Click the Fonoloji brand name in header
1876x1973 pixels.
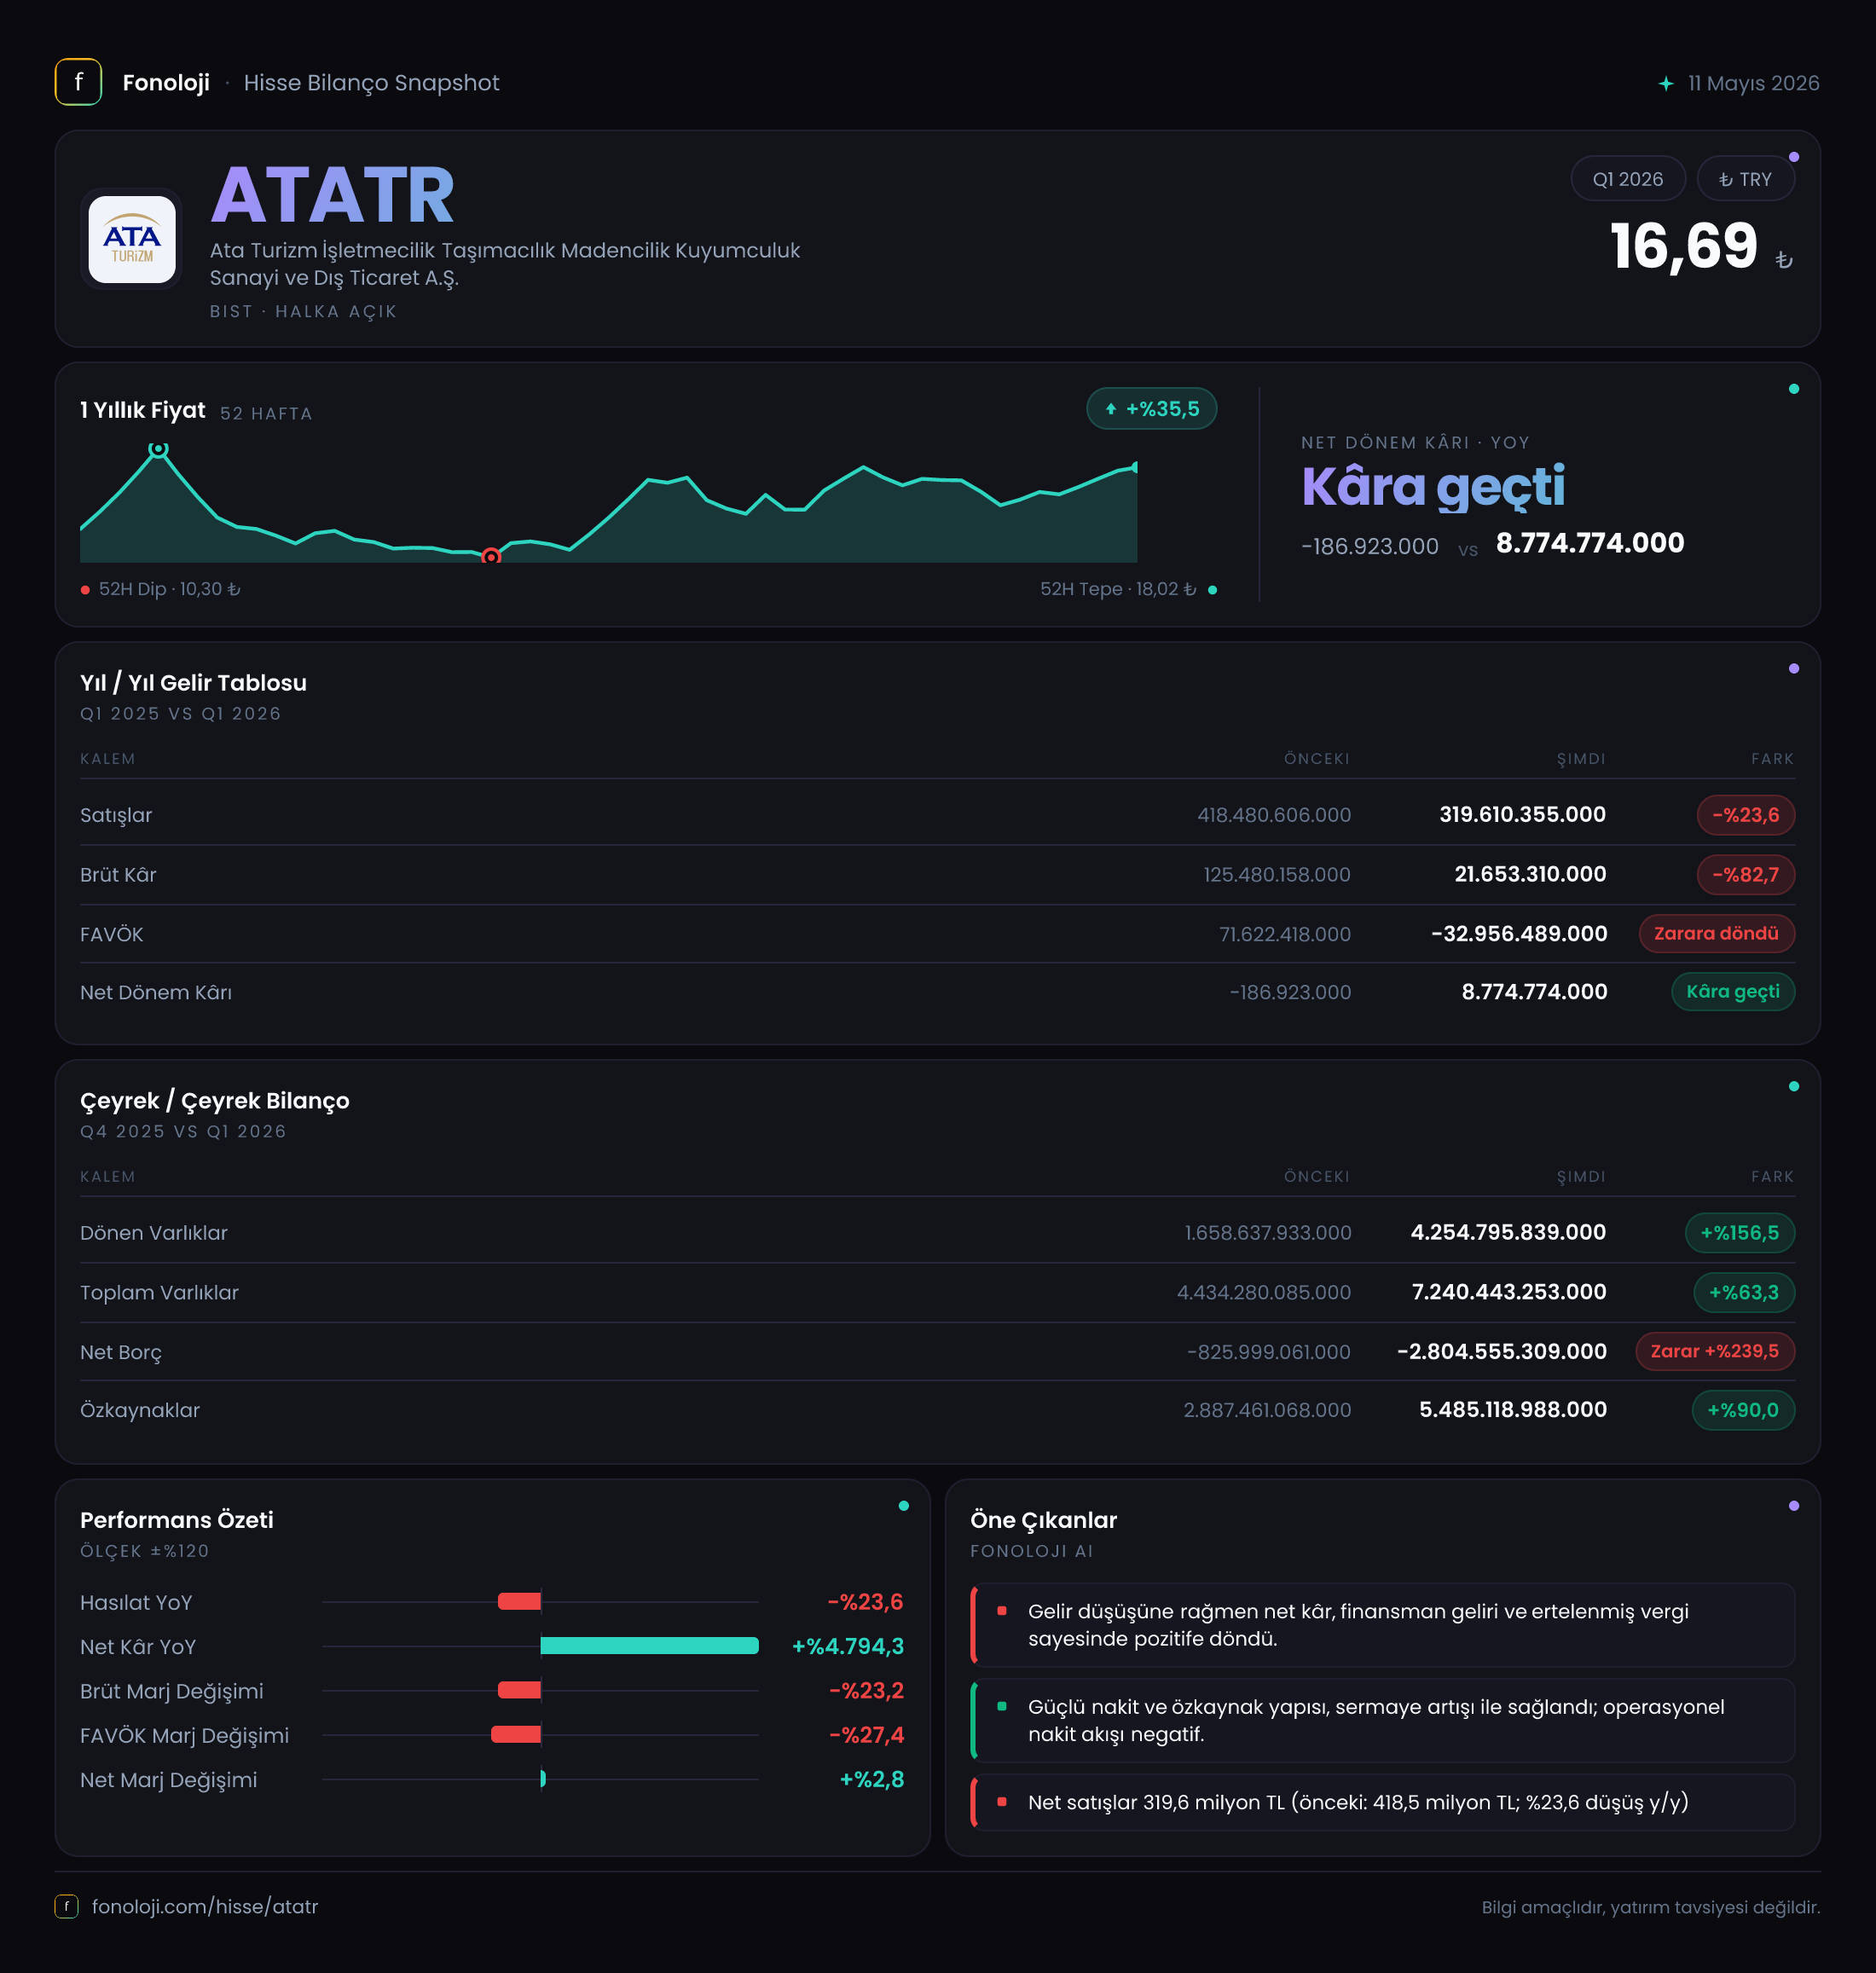(x=166, y=83)
